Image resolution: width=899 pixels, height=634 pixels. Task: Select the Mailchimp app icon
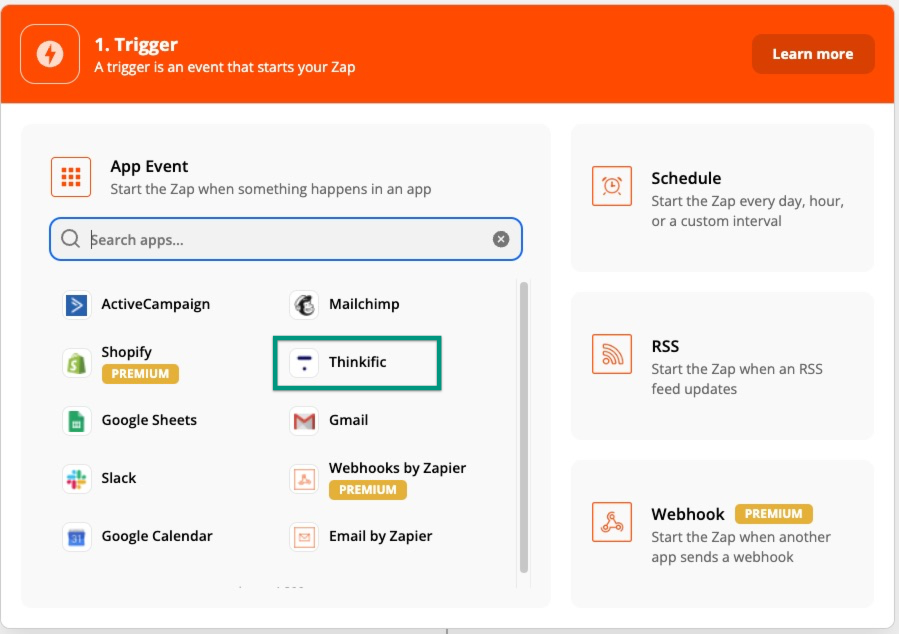point(304,304)
